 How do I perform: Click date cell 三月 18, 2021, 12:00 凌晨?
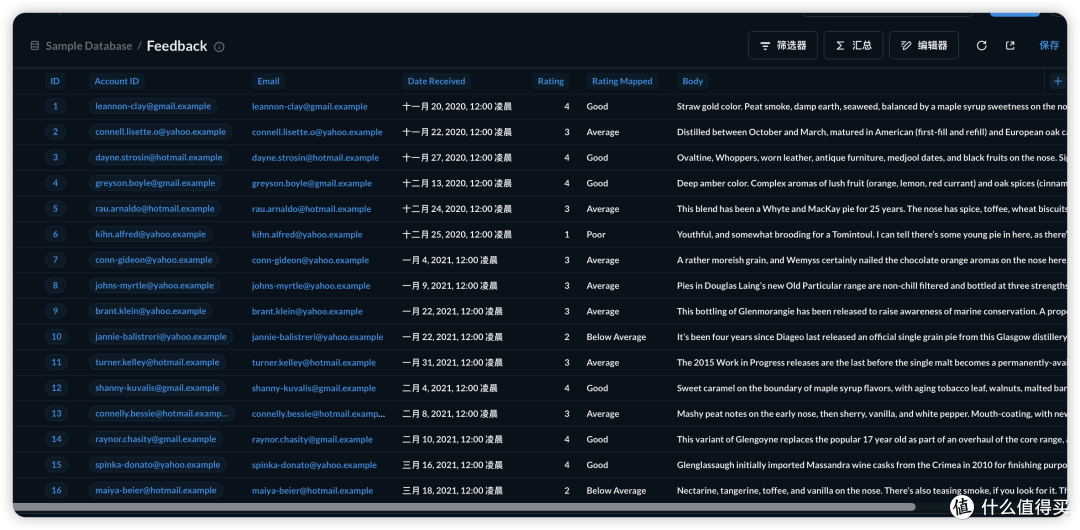tap(453, 491)
